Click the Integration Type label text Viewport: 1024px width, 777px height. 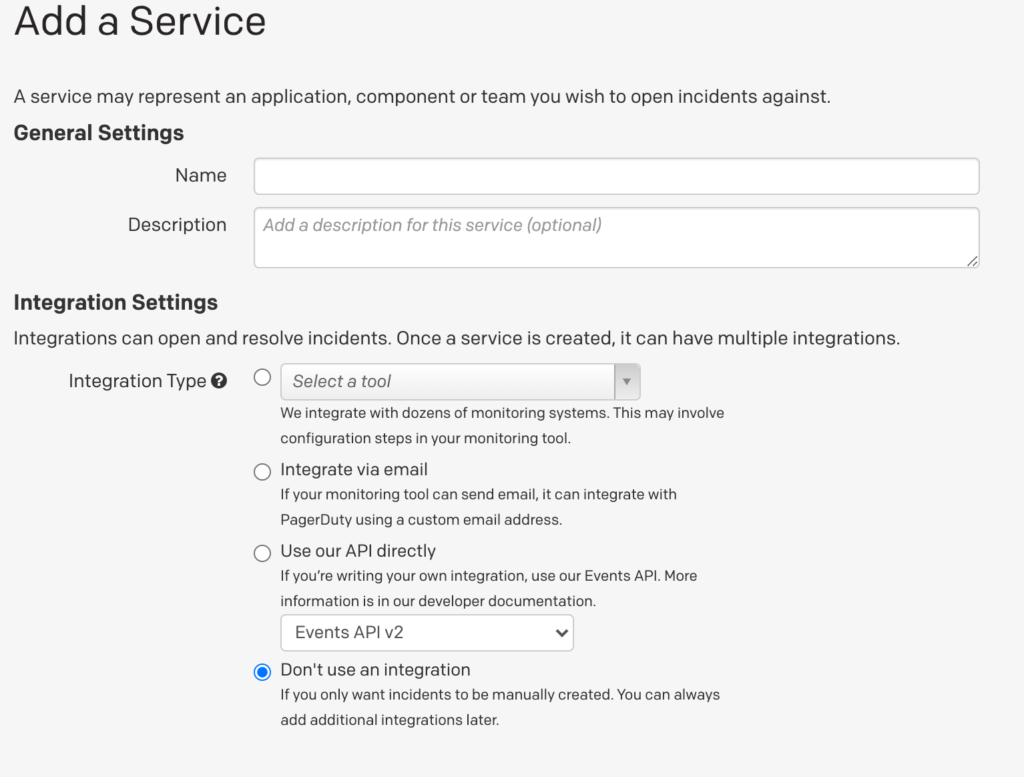(x=137, y=381)
